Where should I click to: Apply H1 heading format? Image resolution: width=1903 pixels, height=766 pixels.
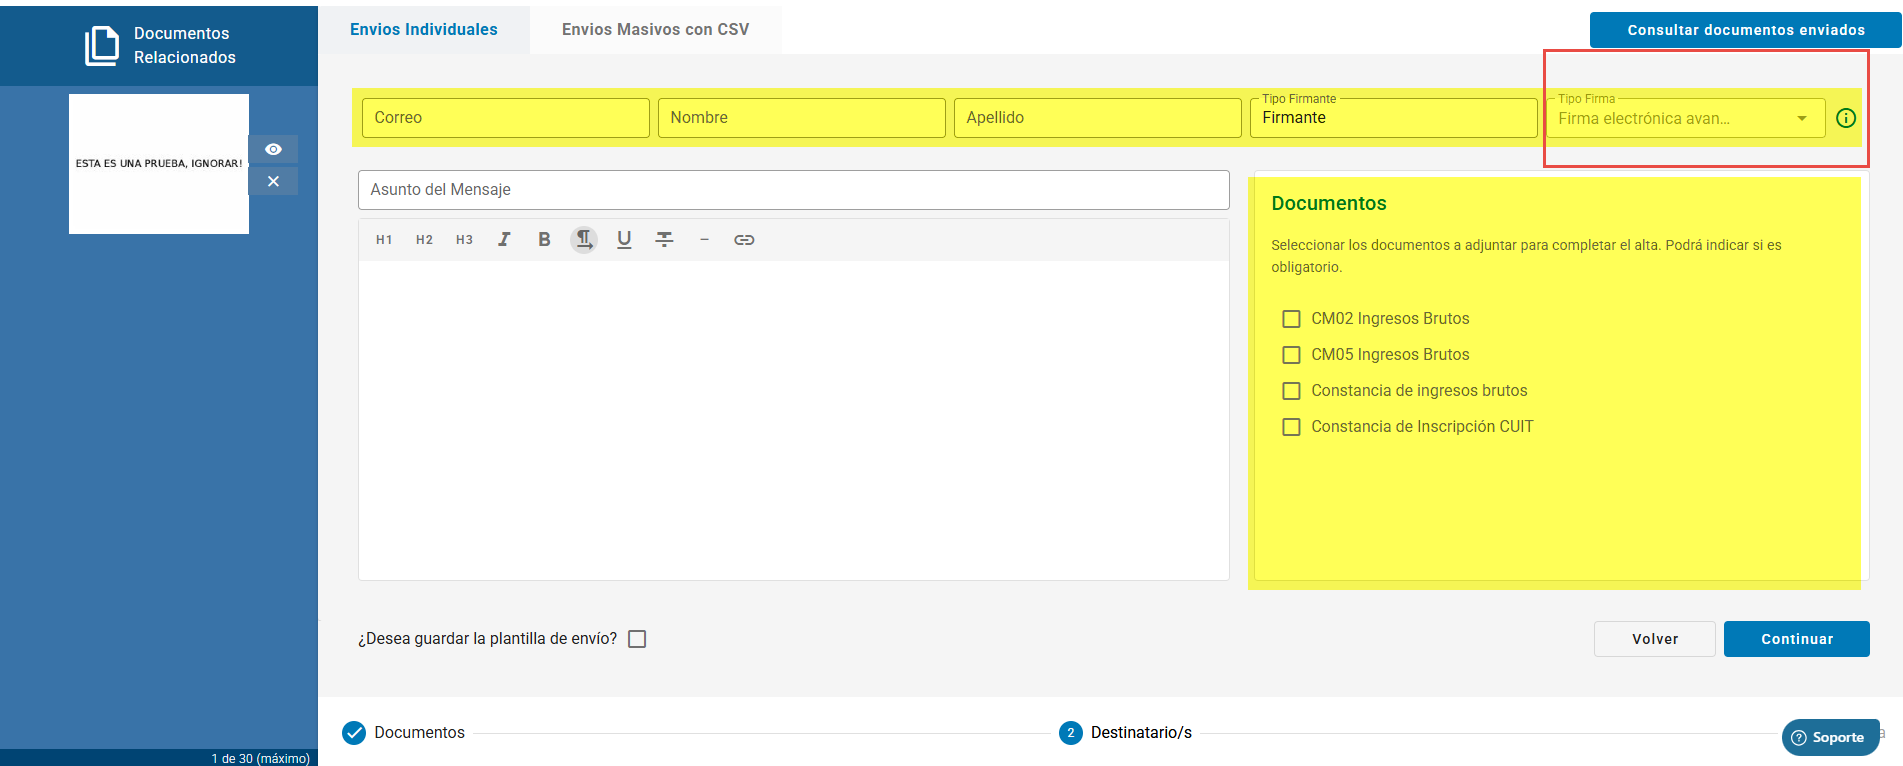point(384,240)
